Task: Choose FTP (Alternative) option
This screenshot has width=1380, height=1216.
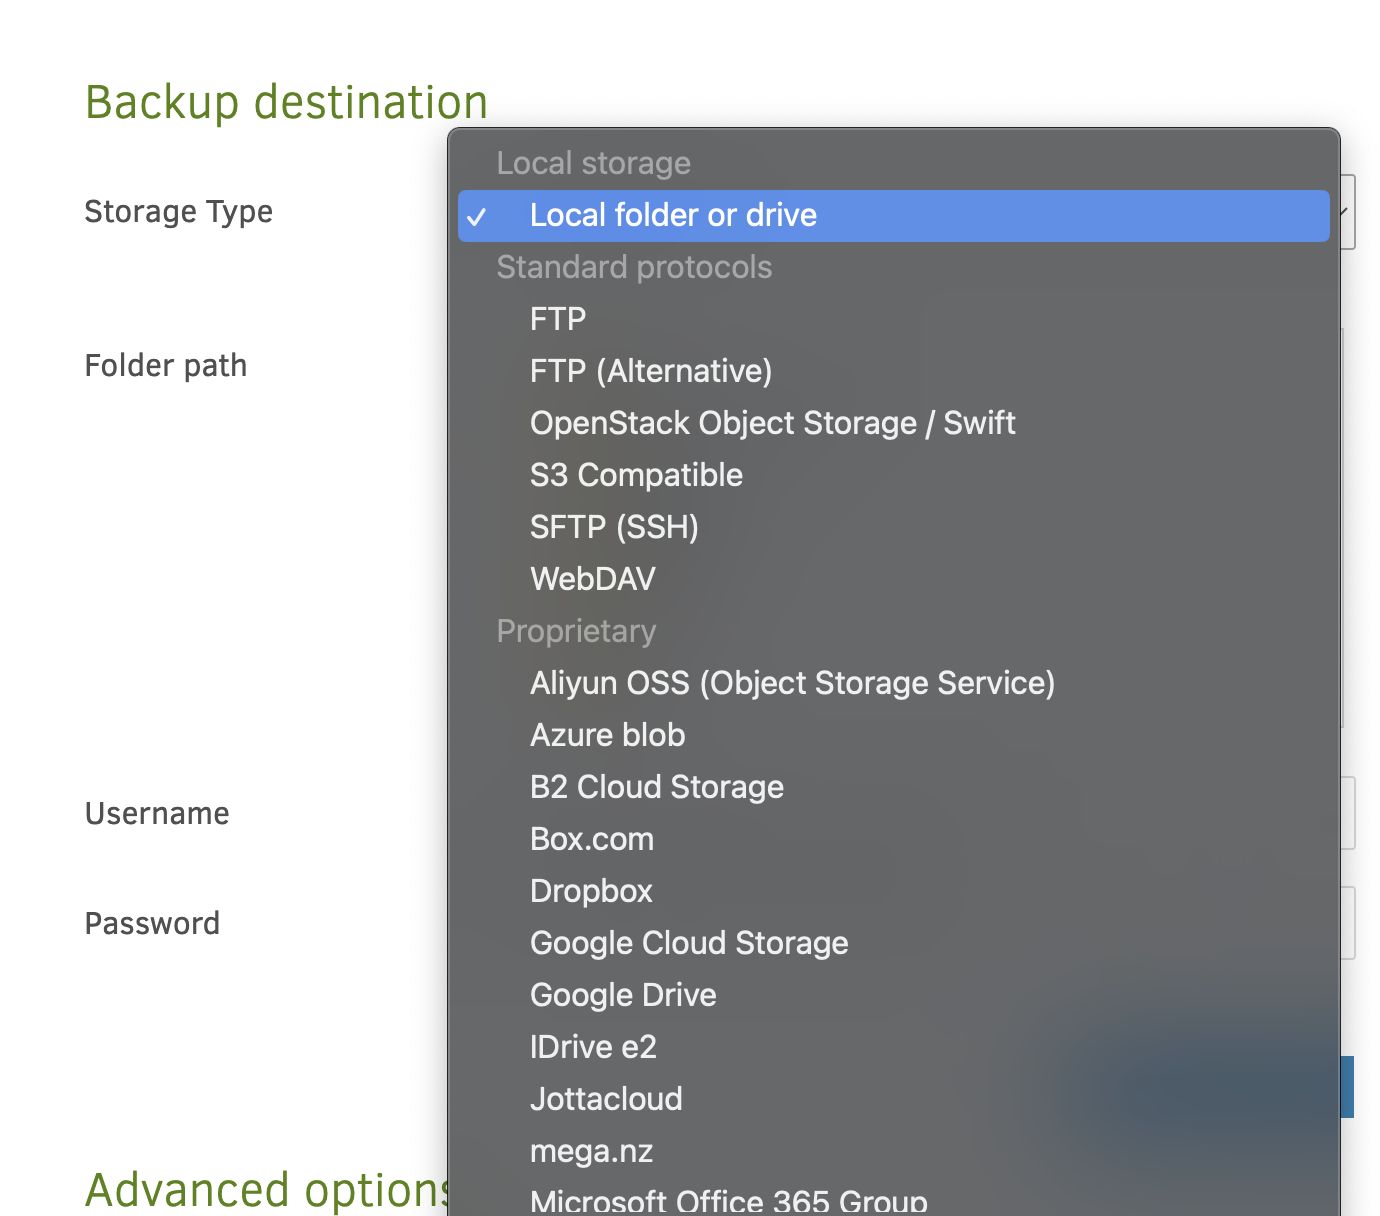Action: point(893,371)
